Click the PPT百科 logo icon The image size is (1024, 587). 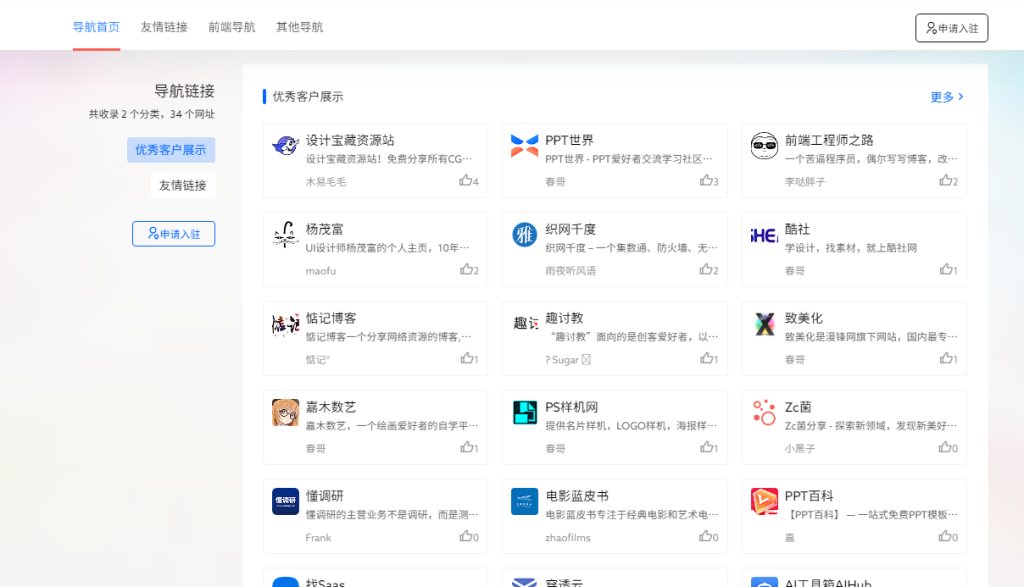[x=764, y=501]
